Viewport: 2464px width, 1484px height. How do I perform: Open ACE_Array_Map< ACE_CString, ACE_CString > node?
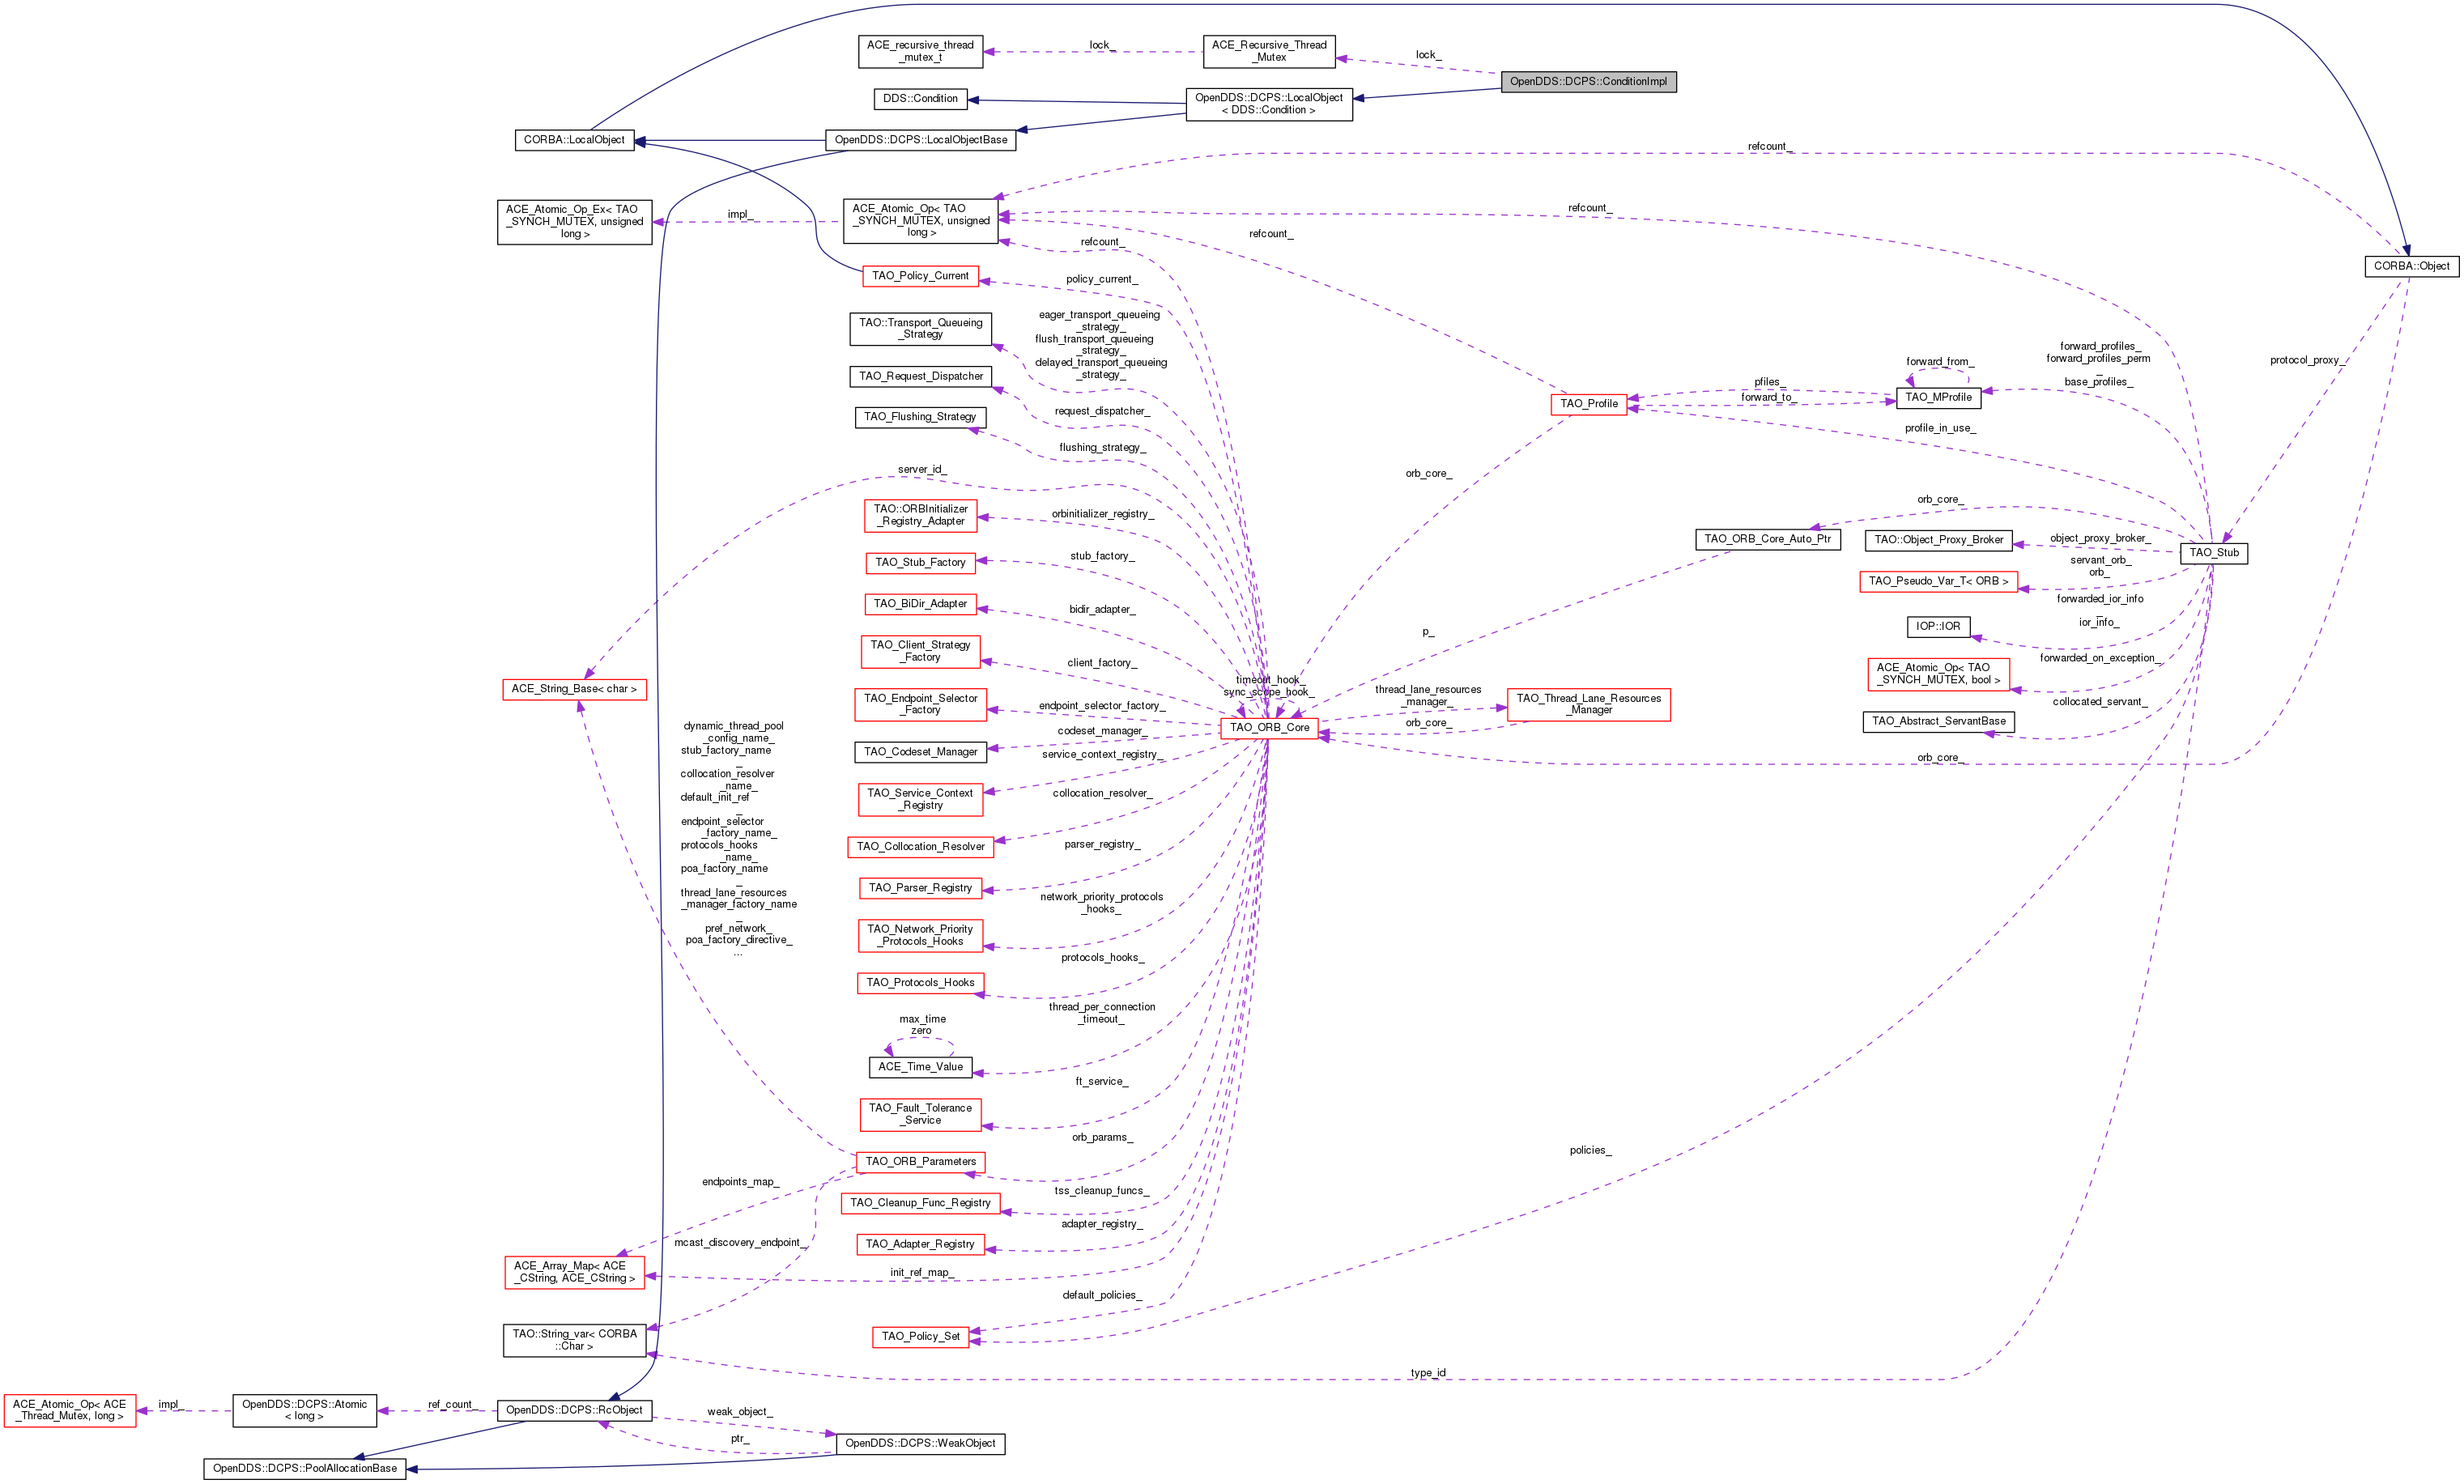[x=574, y=1272]
